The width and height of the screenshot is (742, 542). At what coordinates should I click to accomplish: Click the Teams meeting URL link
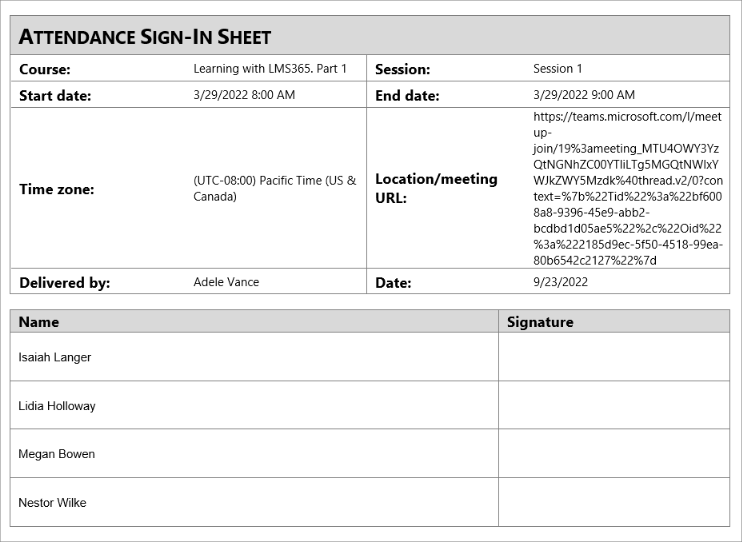629,188
